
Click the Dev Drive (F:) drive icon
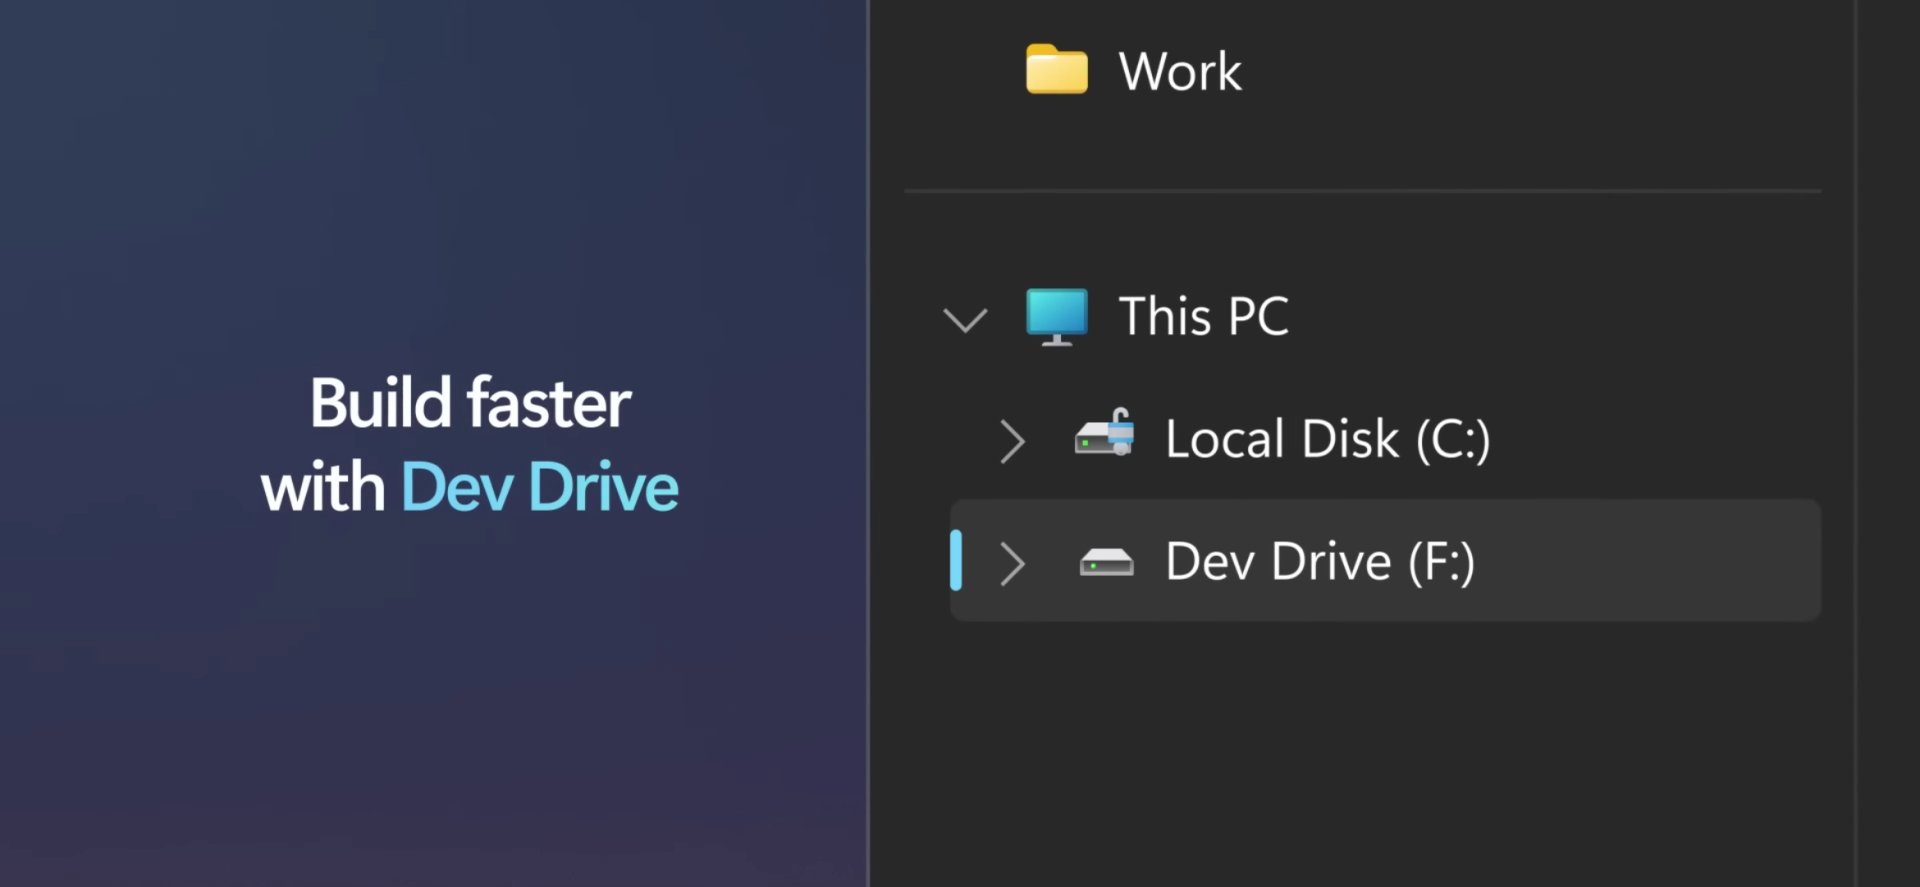tap(1106, 563)
